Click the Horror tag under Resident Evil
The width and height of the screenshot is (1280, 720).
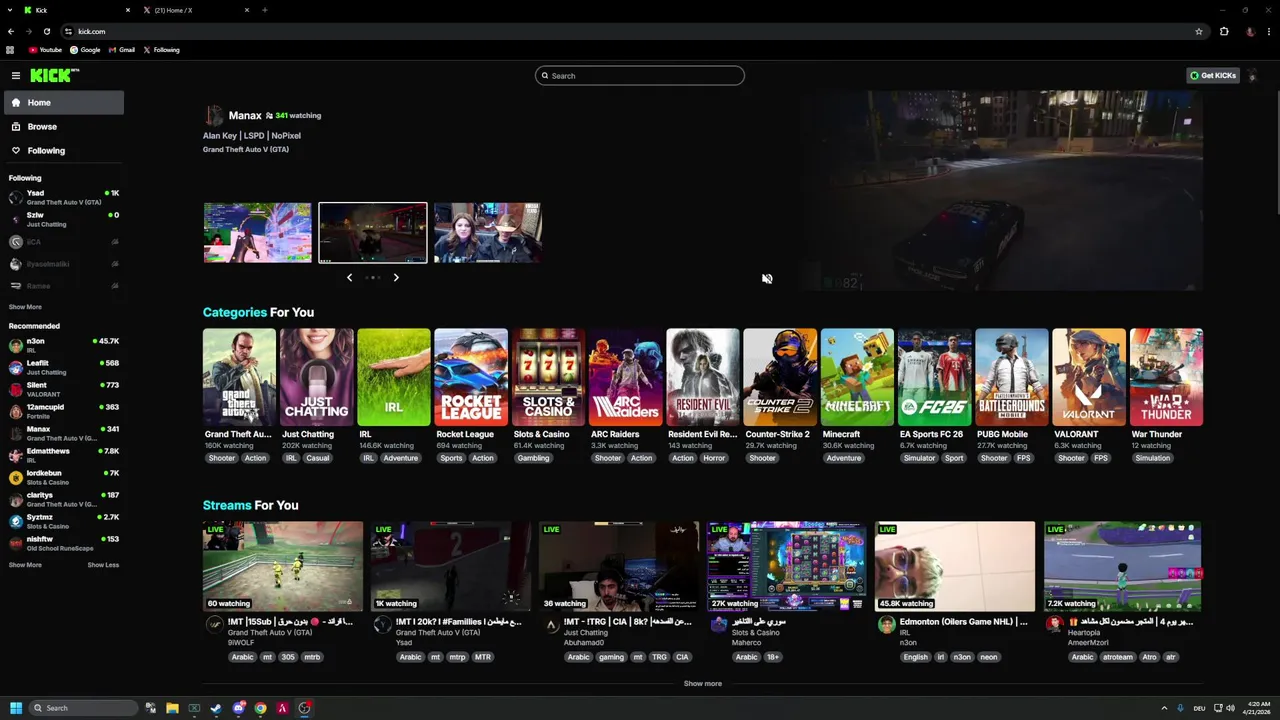(x=714, y=458)
